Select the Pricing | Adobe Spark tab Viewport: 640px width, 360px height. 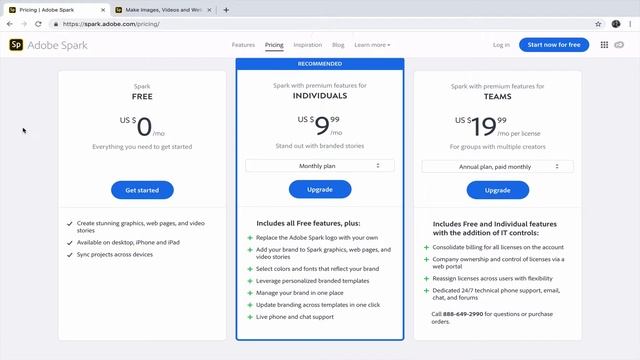click(57, 10)
